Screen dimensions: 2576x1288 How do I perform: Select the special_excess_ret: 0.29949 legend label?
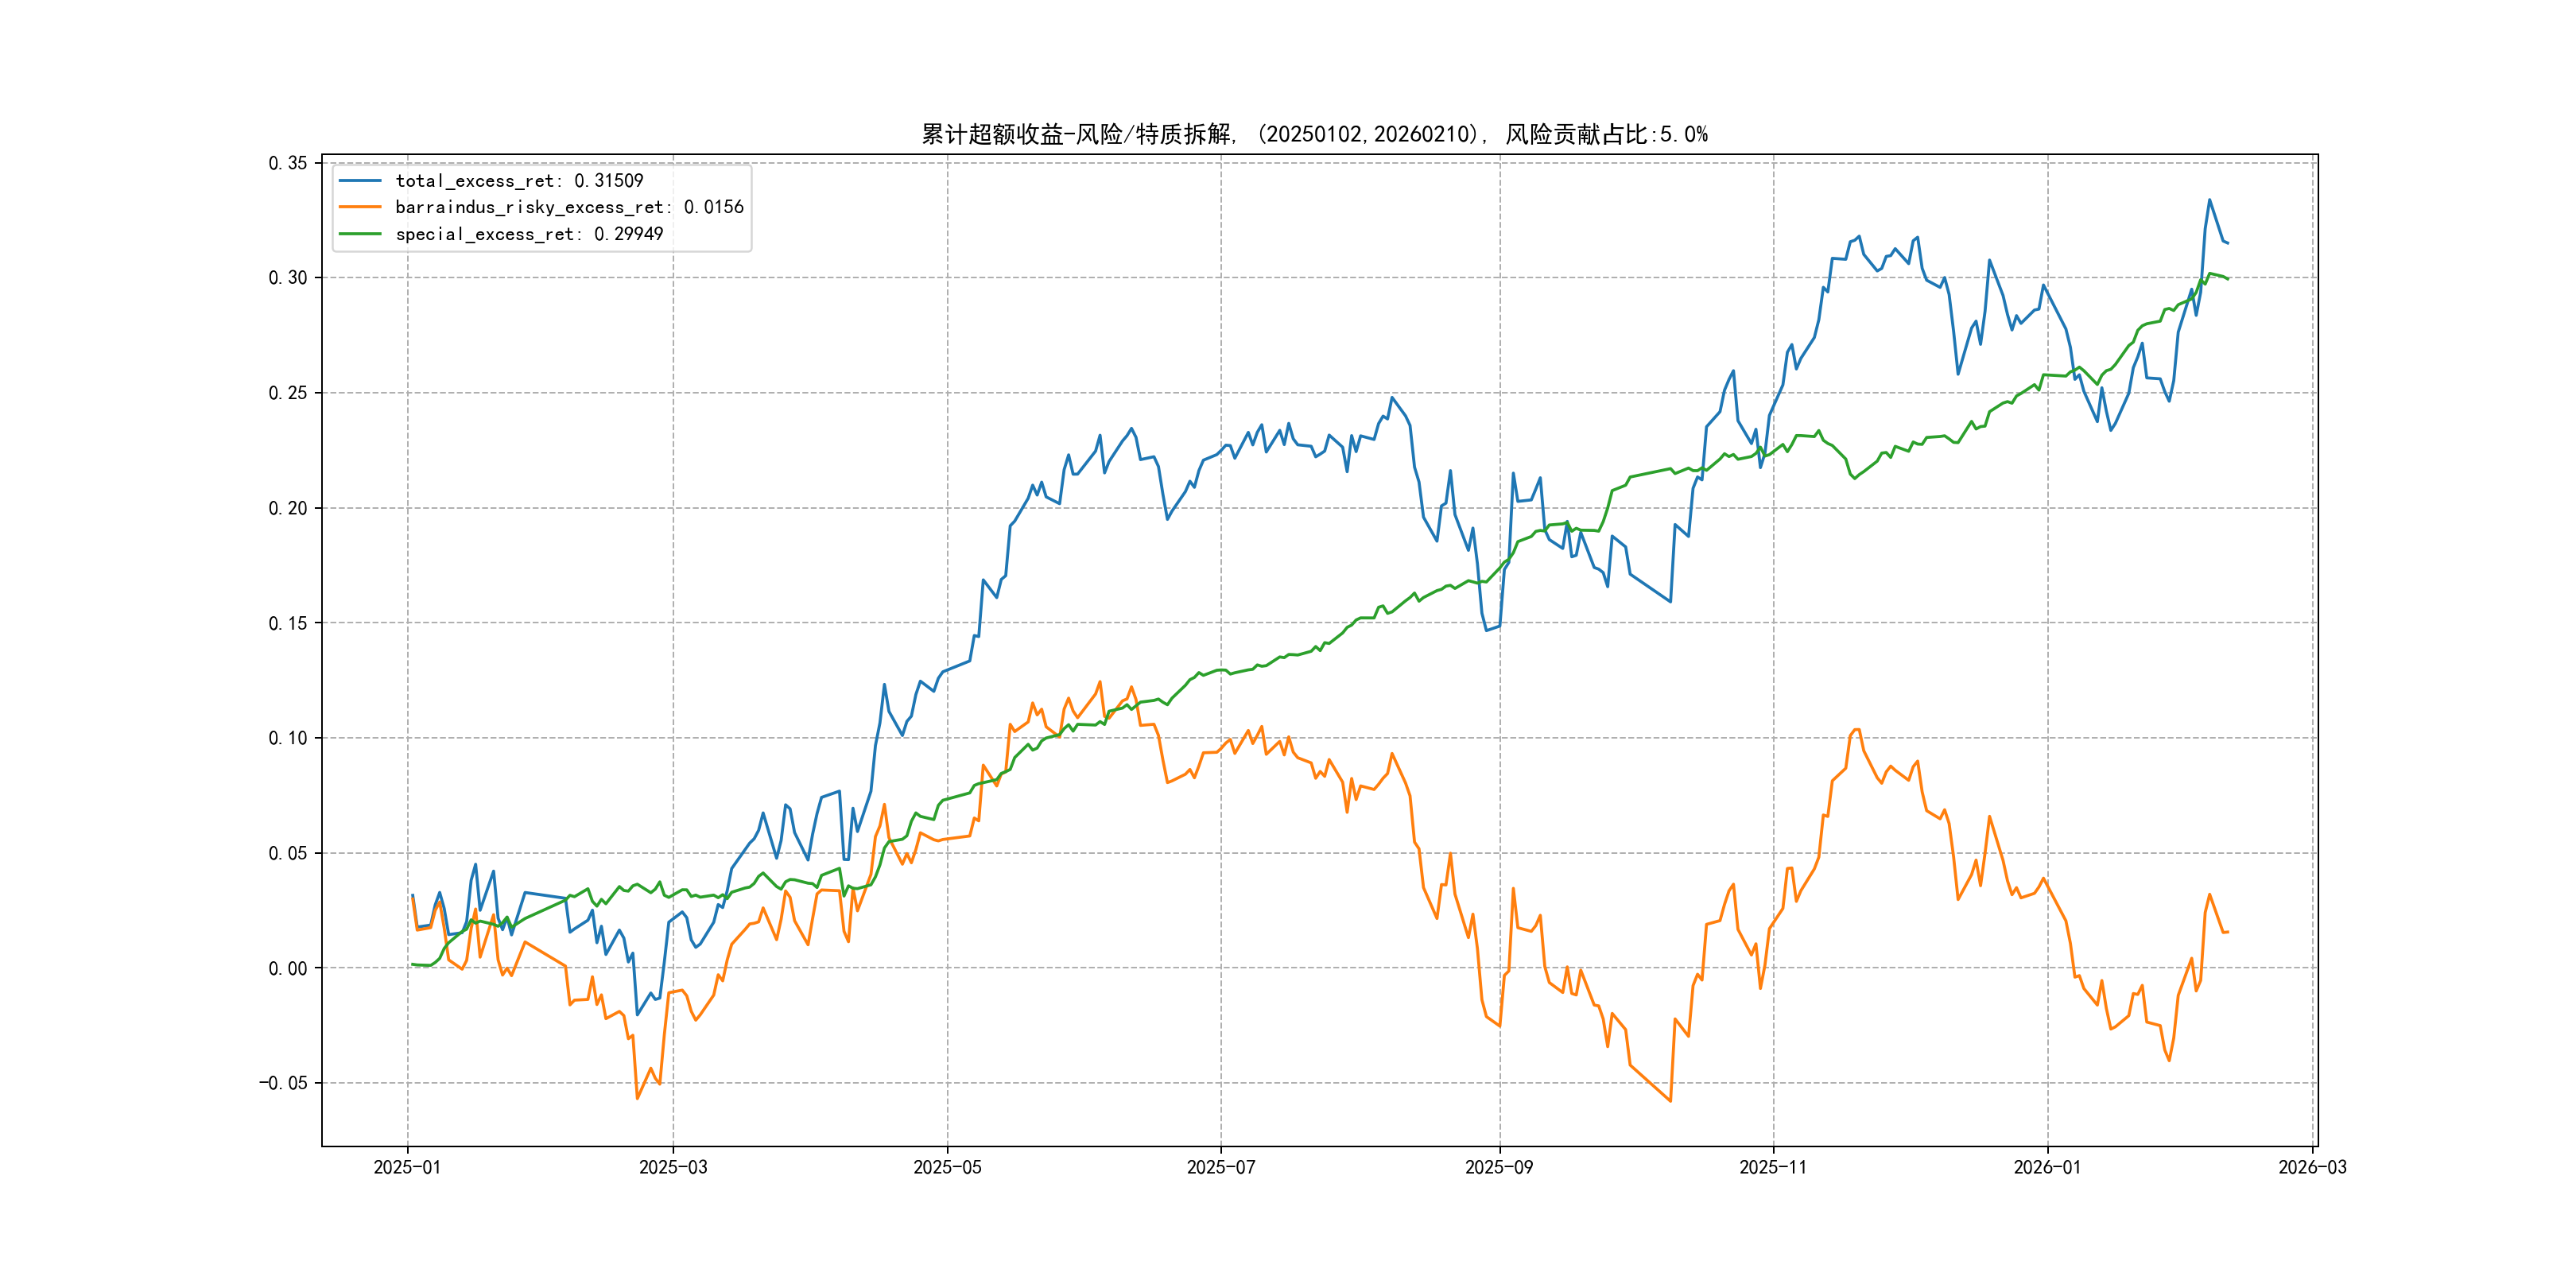(529, 234)
